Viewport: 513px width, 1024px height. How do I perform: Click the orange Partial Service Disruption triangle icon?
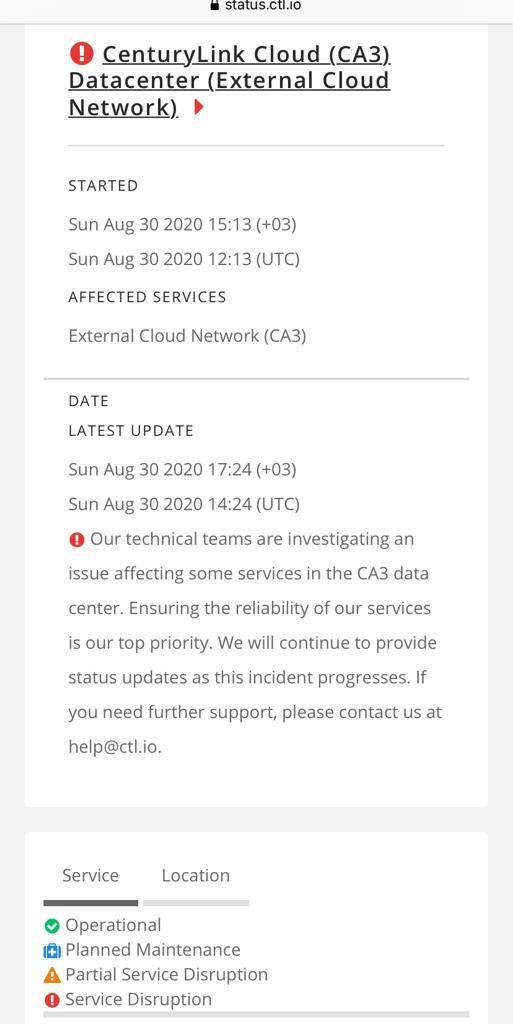[52, 975]
